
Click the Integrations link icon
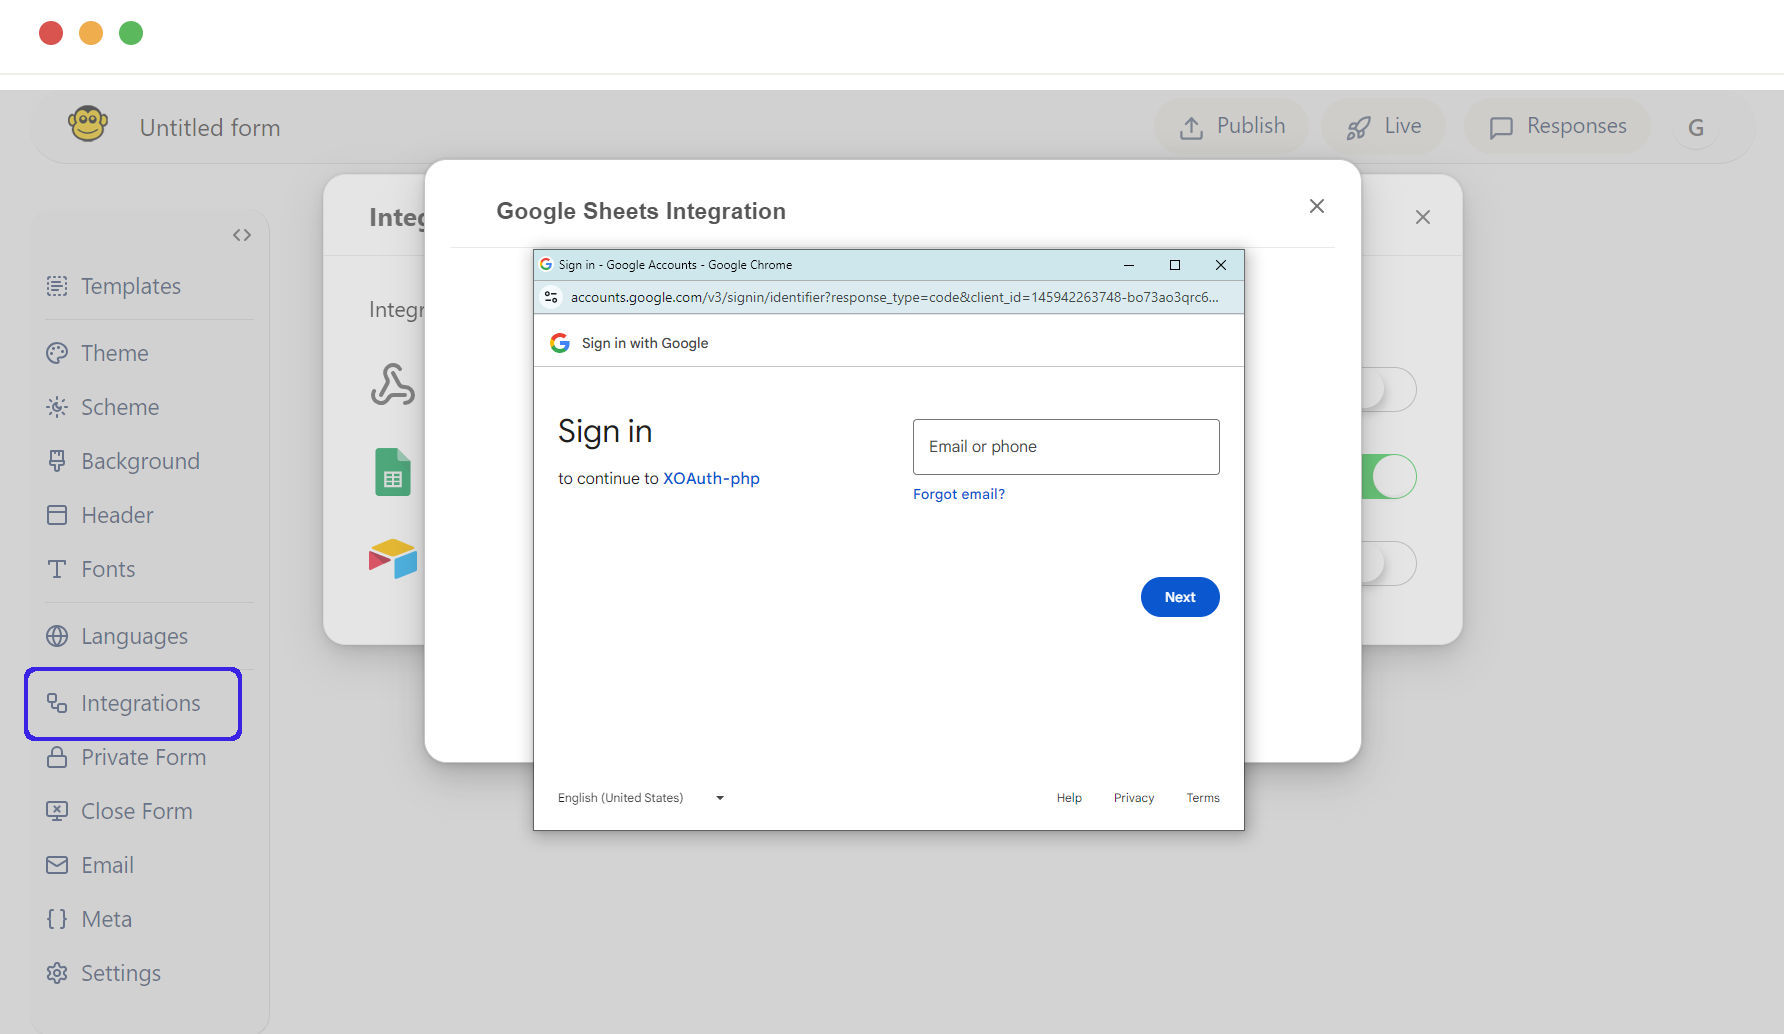click(57, 703)
